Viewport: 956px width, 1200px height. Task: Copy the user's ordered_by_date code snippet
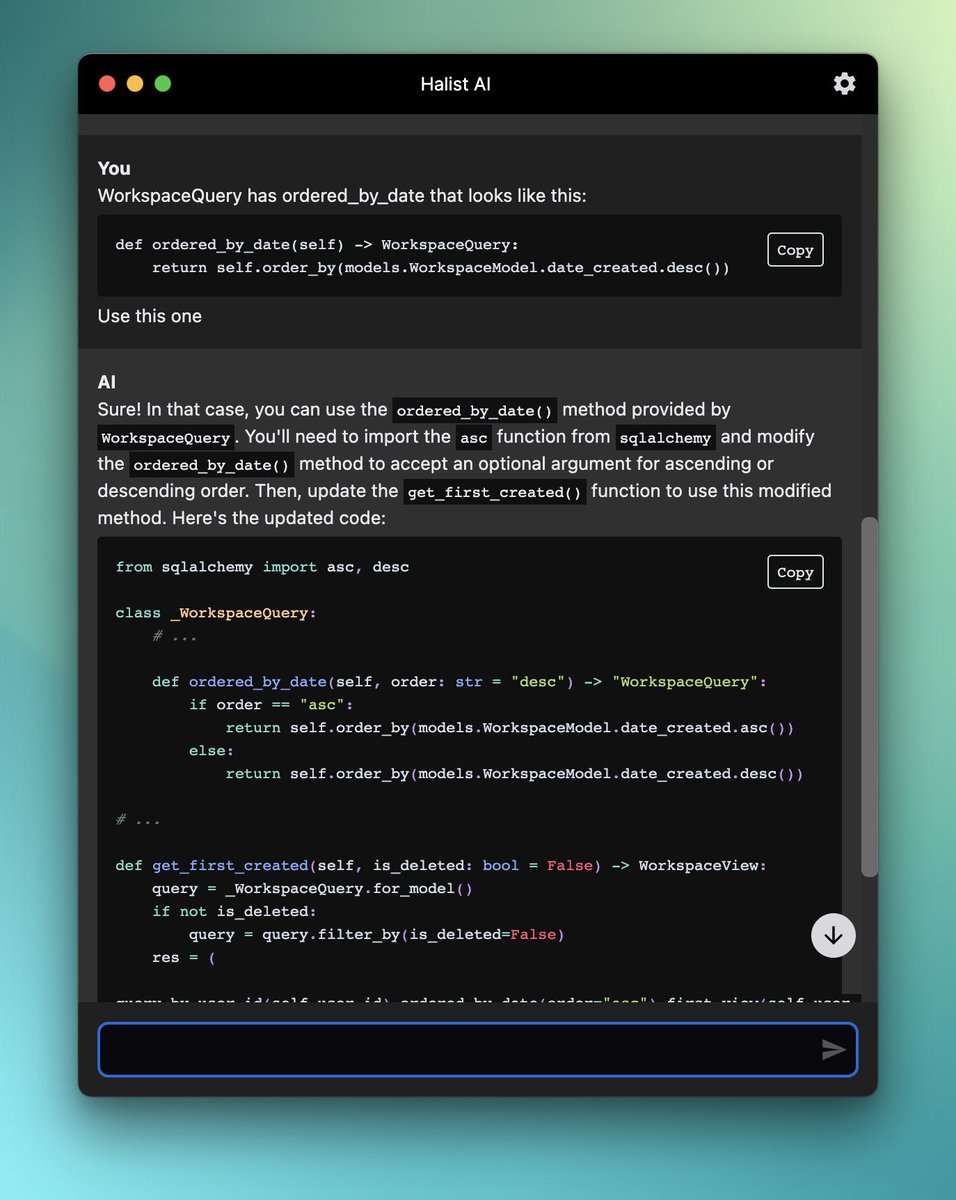[x=795, y=250]
